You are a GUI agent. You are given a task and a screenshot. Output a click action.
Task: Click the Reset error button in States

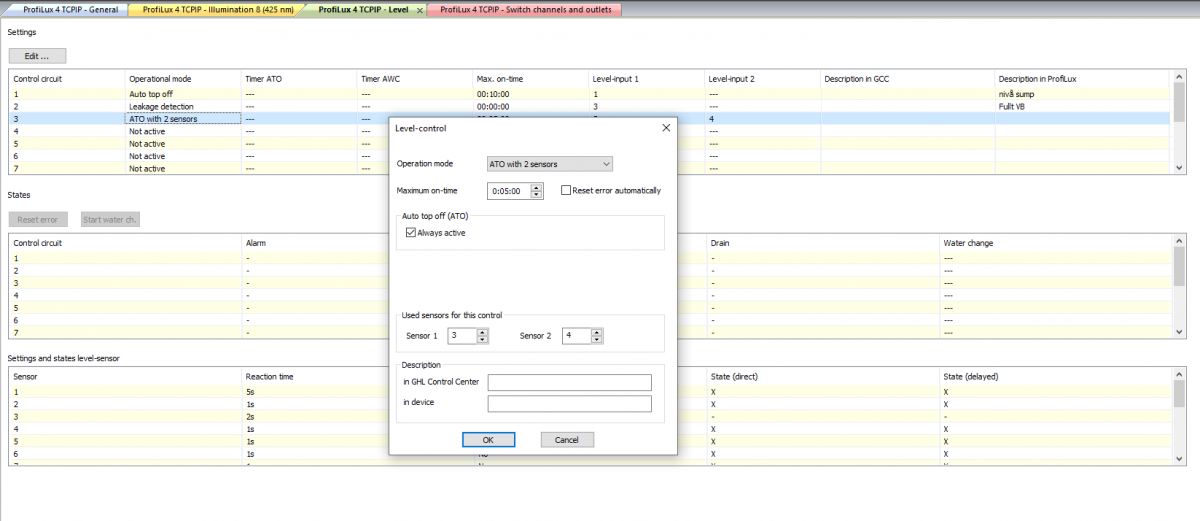click(38, 219)
